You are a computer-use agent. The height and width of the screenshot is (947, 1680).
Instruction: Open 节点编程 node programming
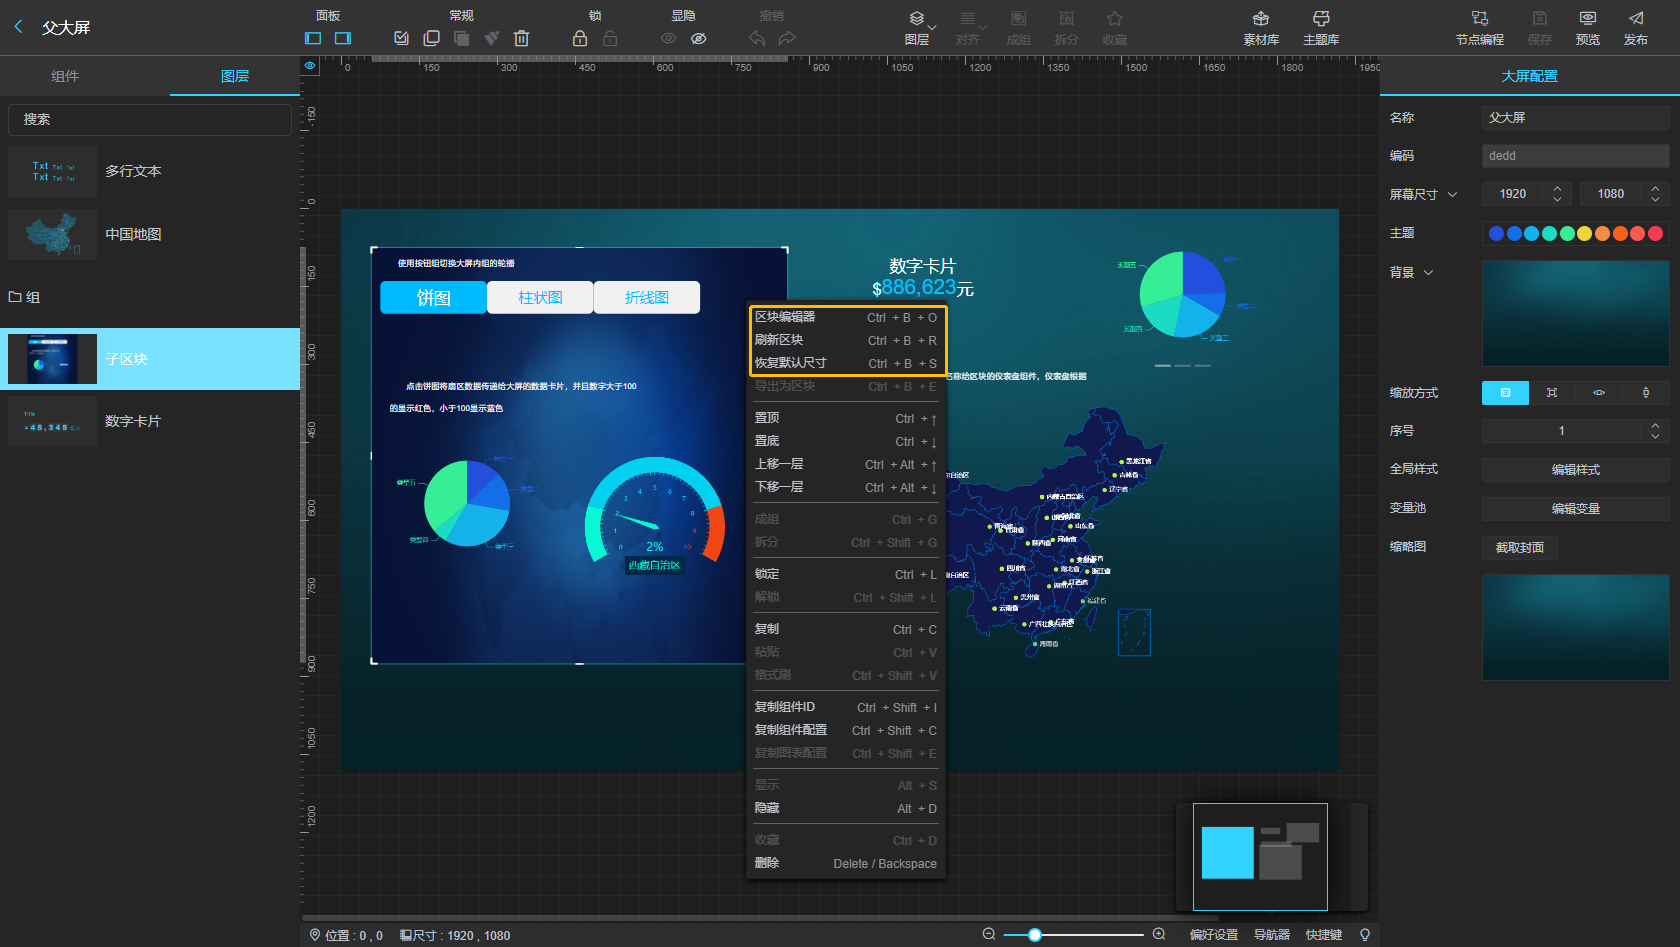(1480, 28)
